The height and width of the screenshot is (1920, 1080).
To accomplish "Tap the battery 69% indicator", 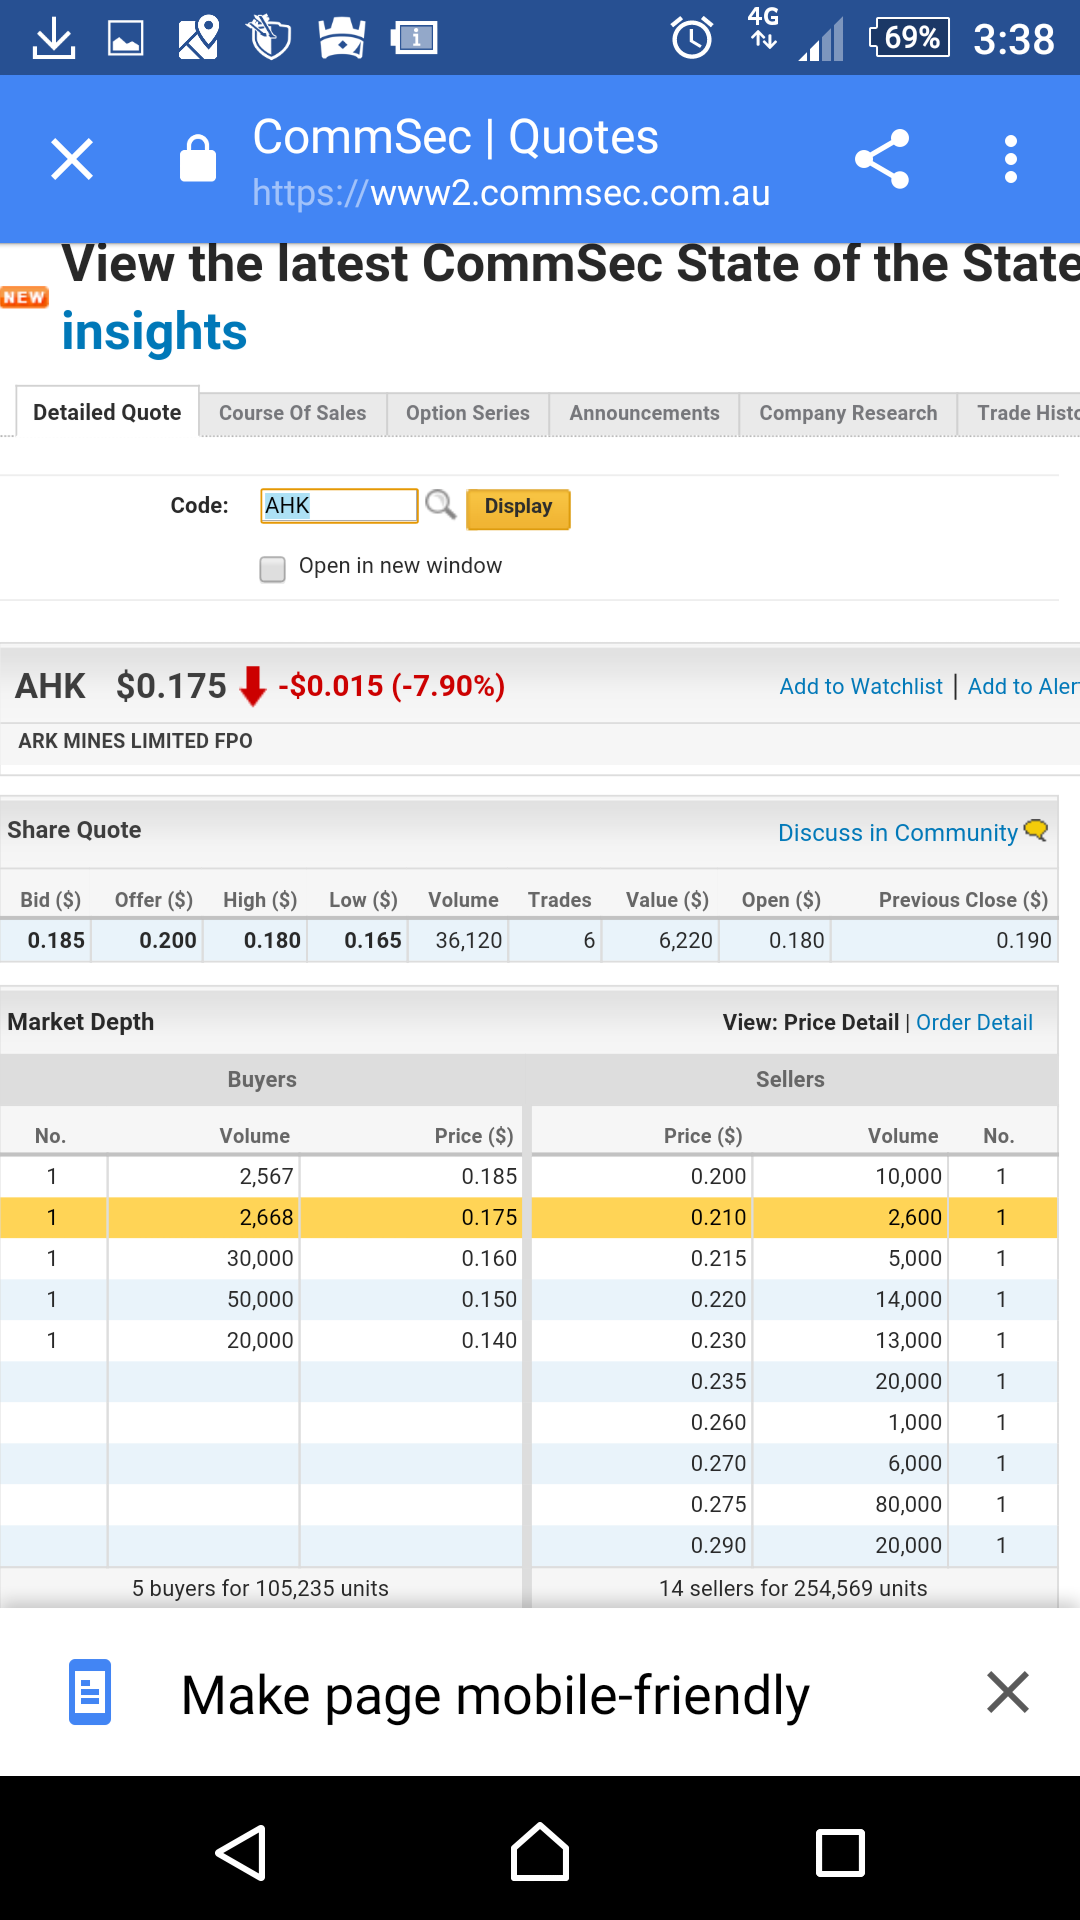I will point(909,38).
